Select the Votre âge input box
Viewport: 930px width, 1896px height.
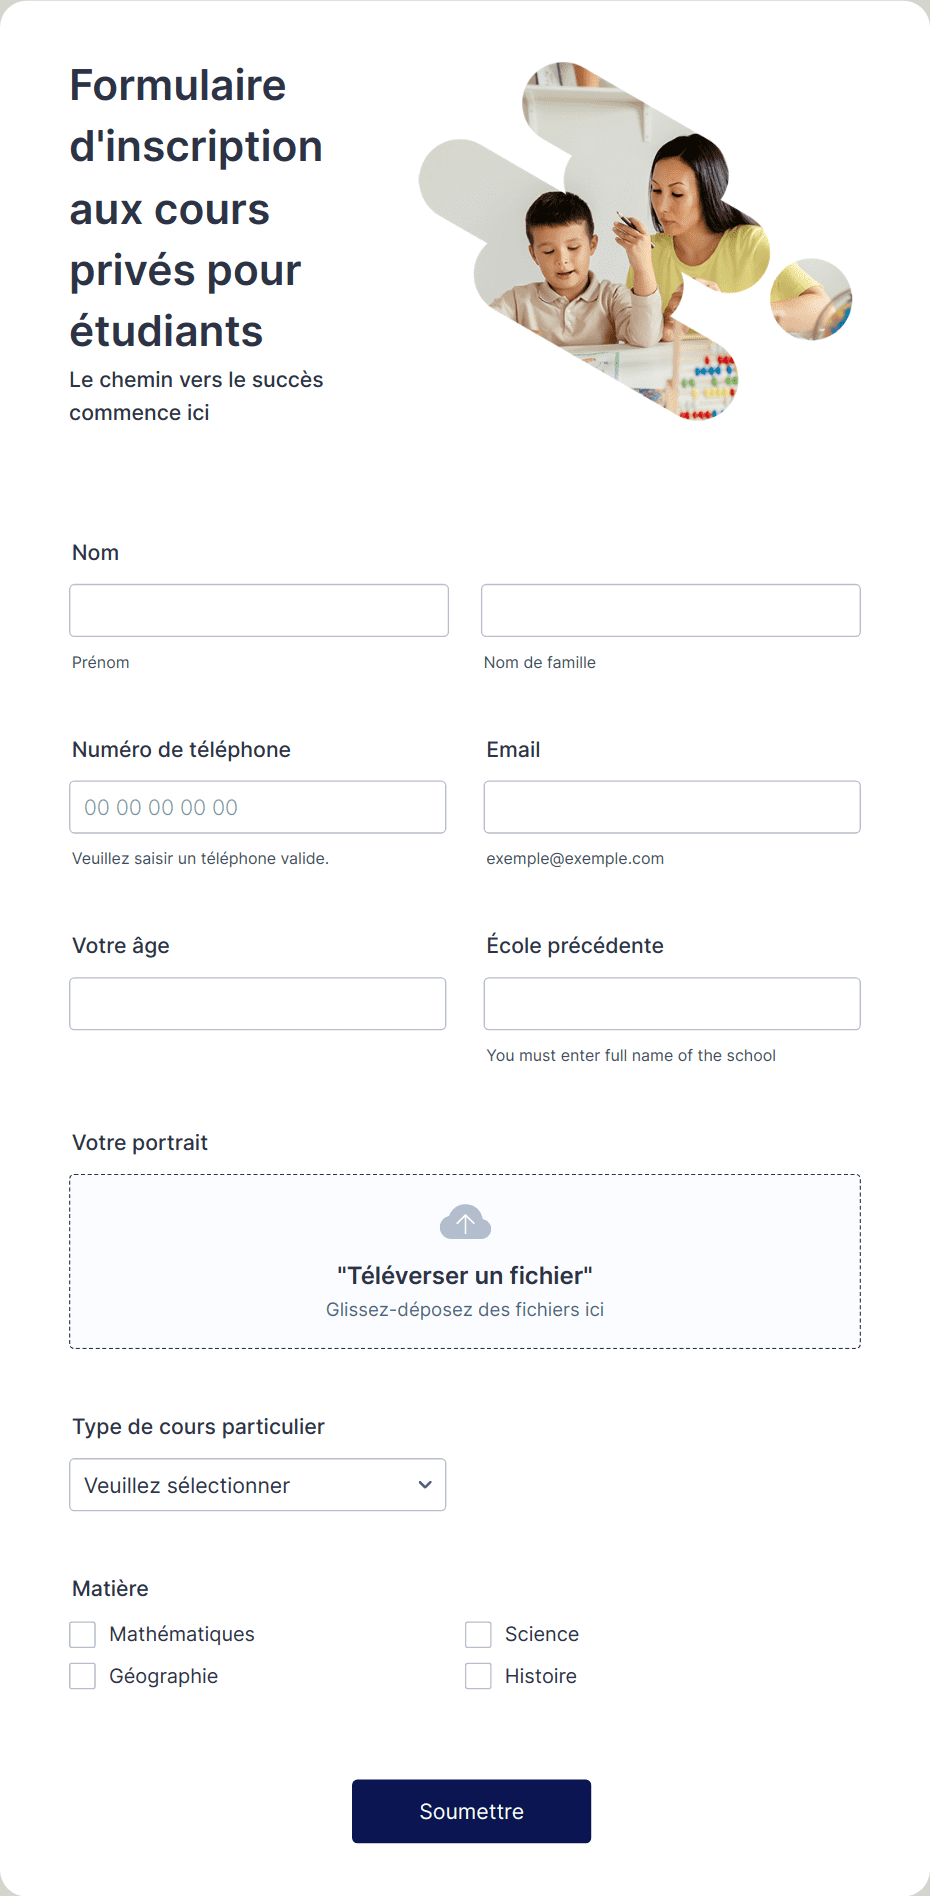click(x=257, y=1004)
